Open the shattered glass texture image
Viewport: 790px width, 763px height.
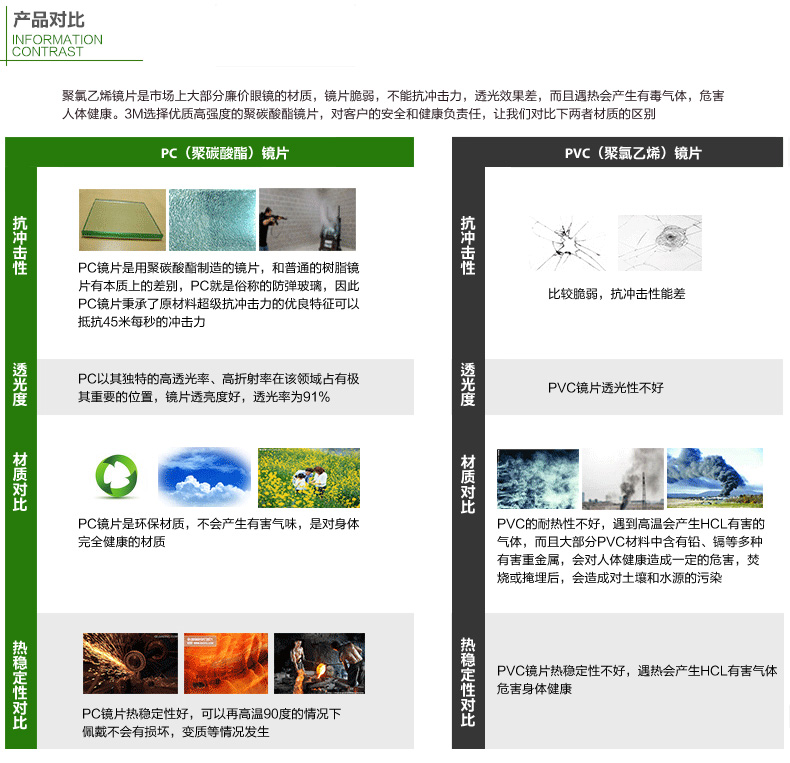coord(212,220)
